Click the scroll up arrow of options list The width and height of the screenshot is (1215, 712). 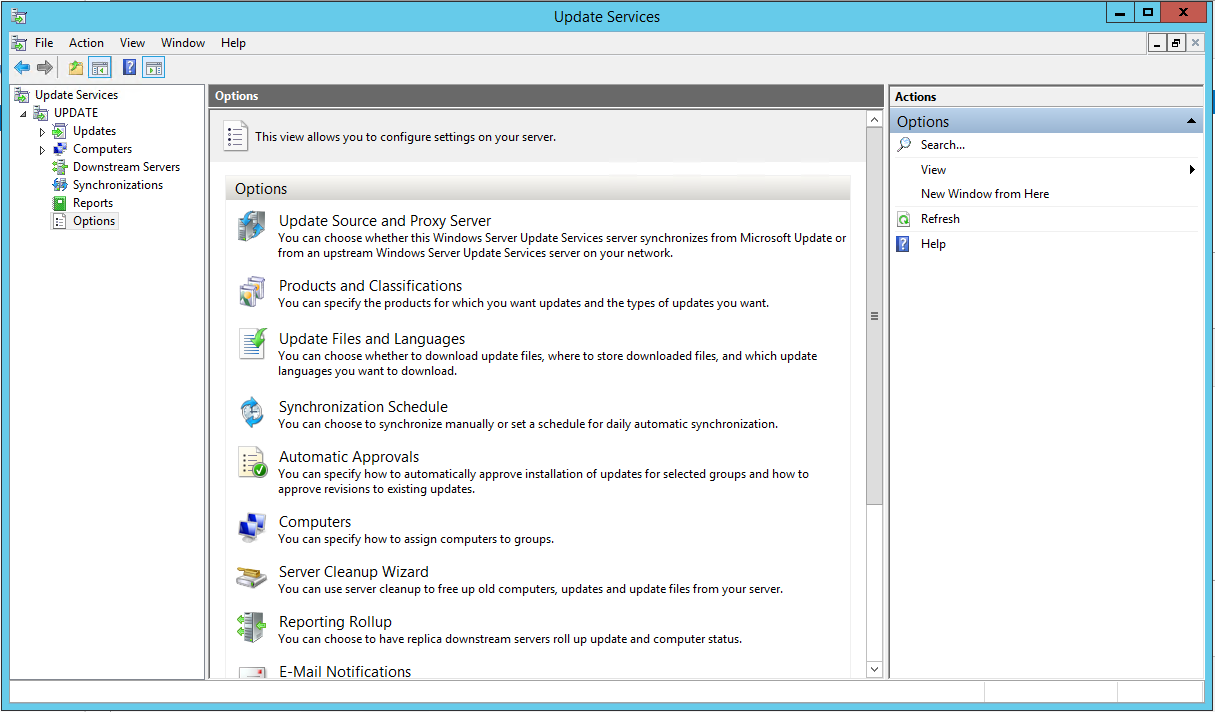pyautogui.click(x=874, y=119)
